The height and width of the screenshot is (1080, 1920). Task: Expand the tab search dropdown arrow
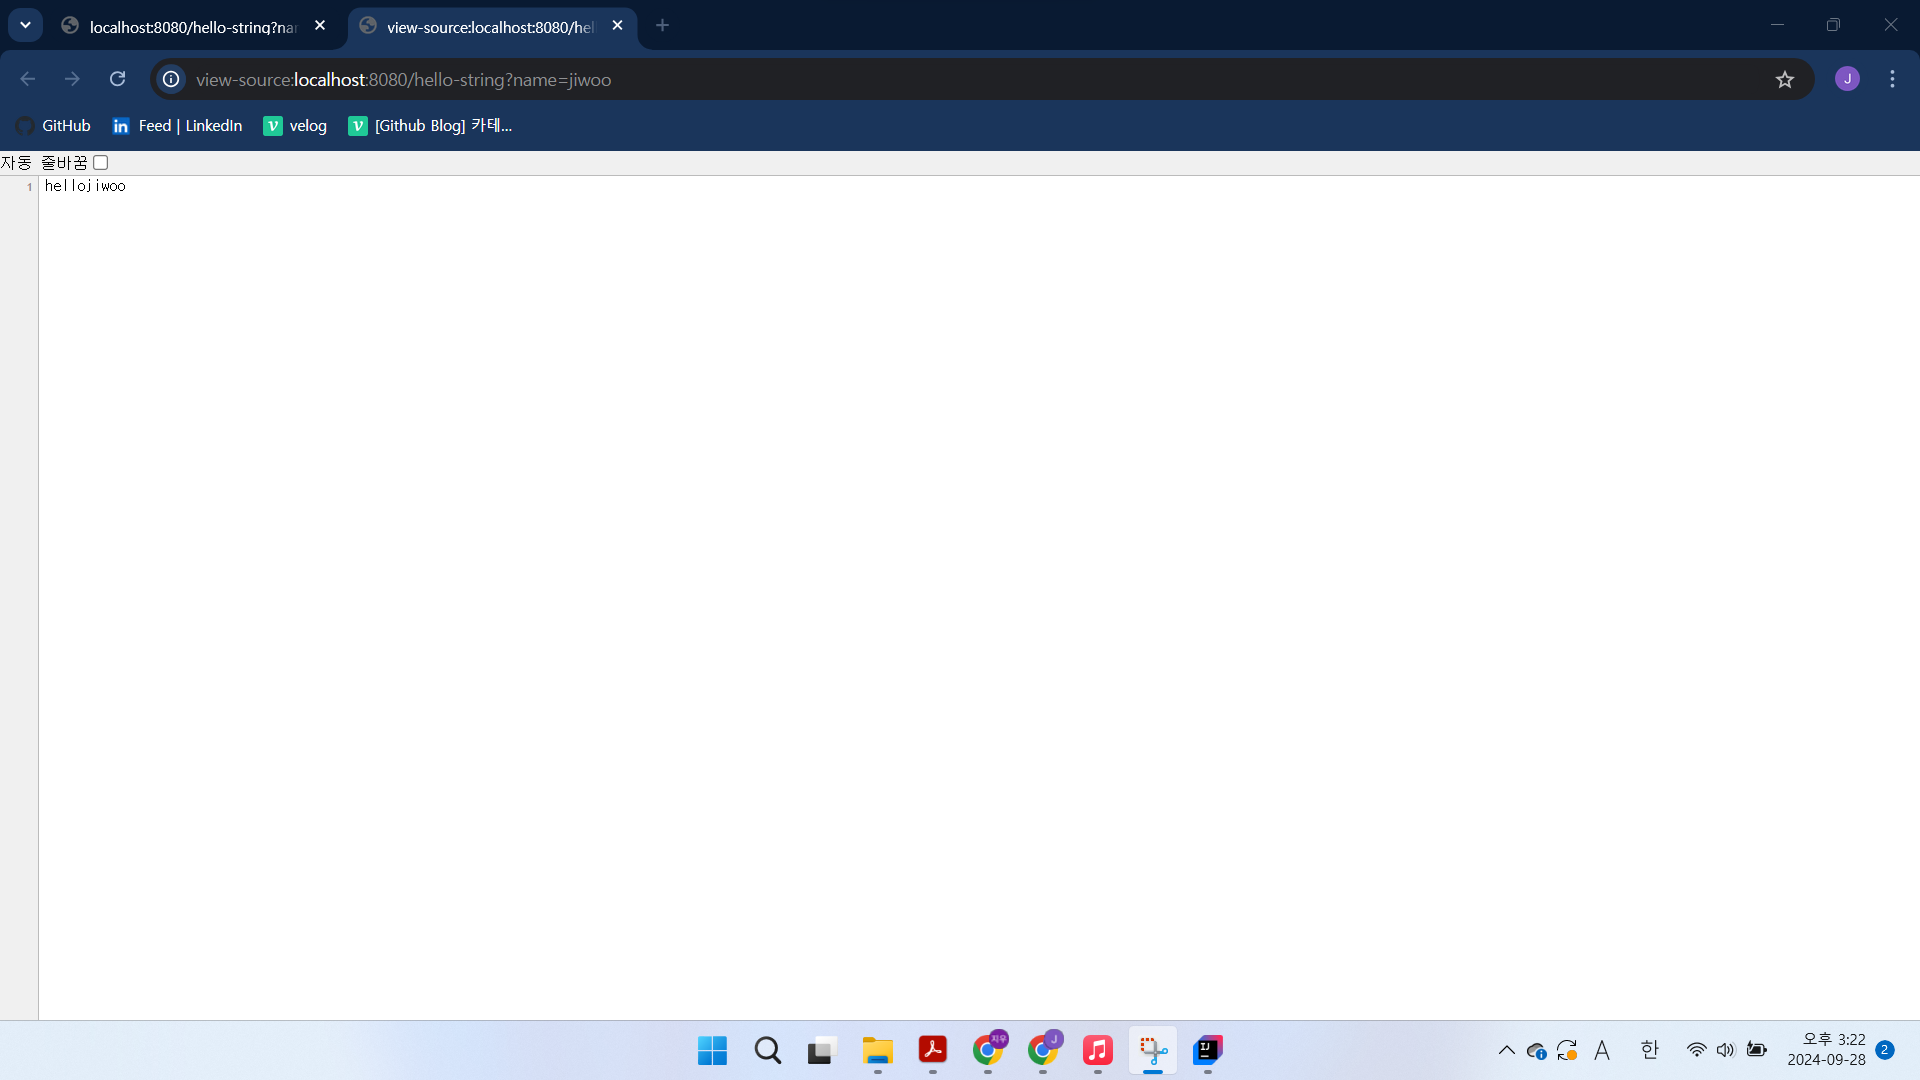pyautogui.click(x=25, y=25)
